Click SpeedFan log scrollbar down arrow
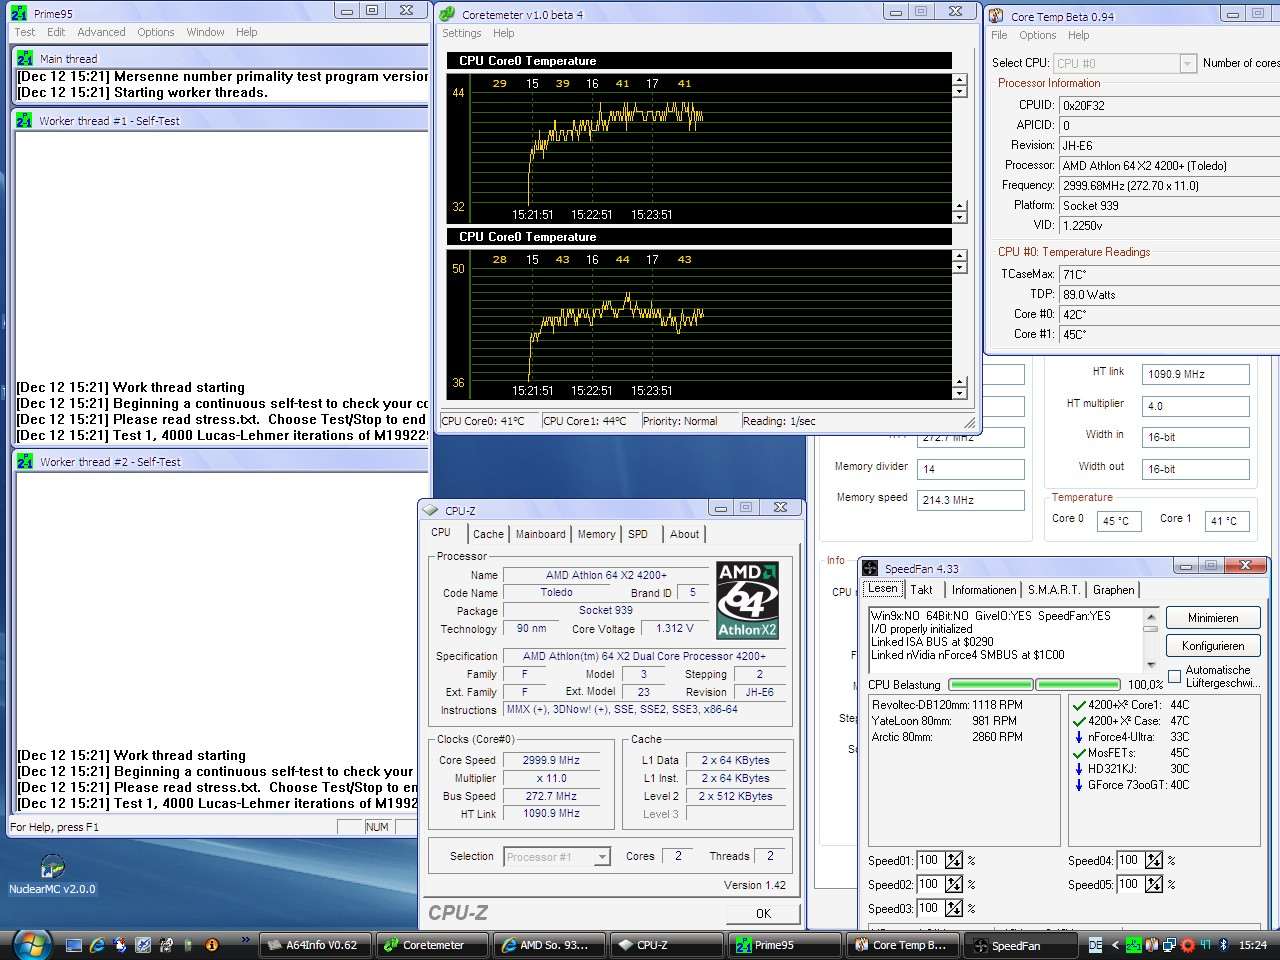 (1151, 665)
